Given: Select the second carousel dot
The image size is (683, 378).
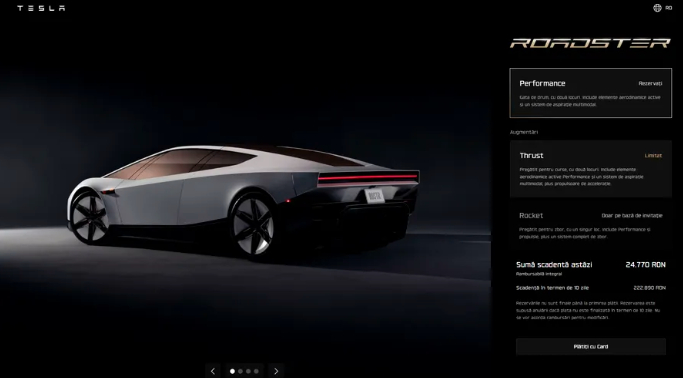Looking at the screenshot, I should [x=240, y=371].
